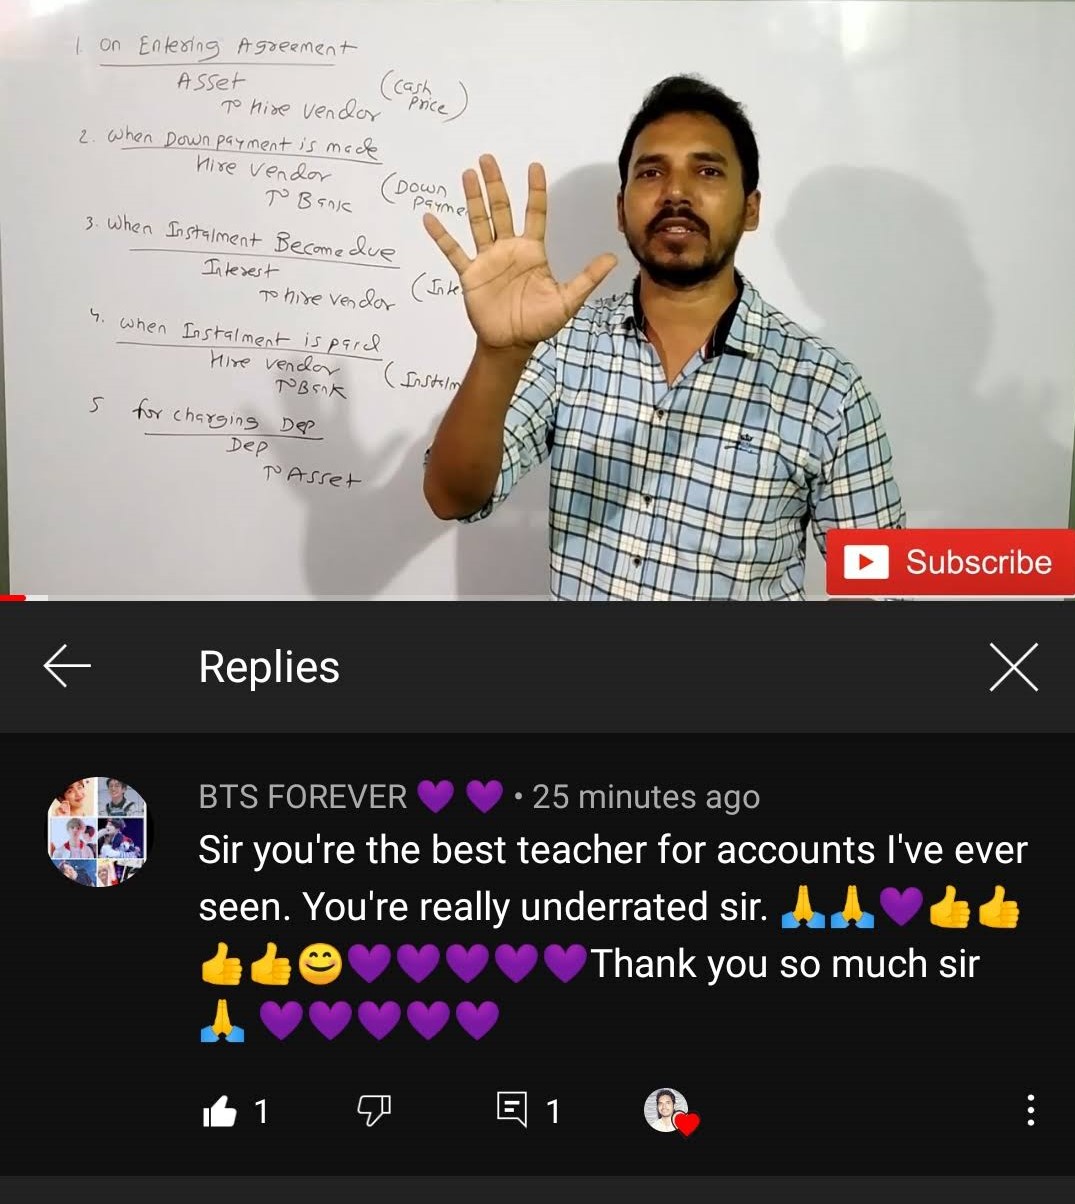This screenshot has height=1204, width=1075.
Task: Open BTS FOREVER's profile picture
Action: click(x=98, y=831)
